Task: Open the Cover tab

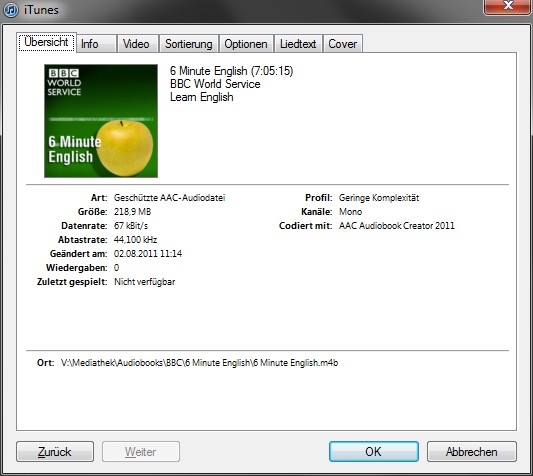Action: point(343,44)
